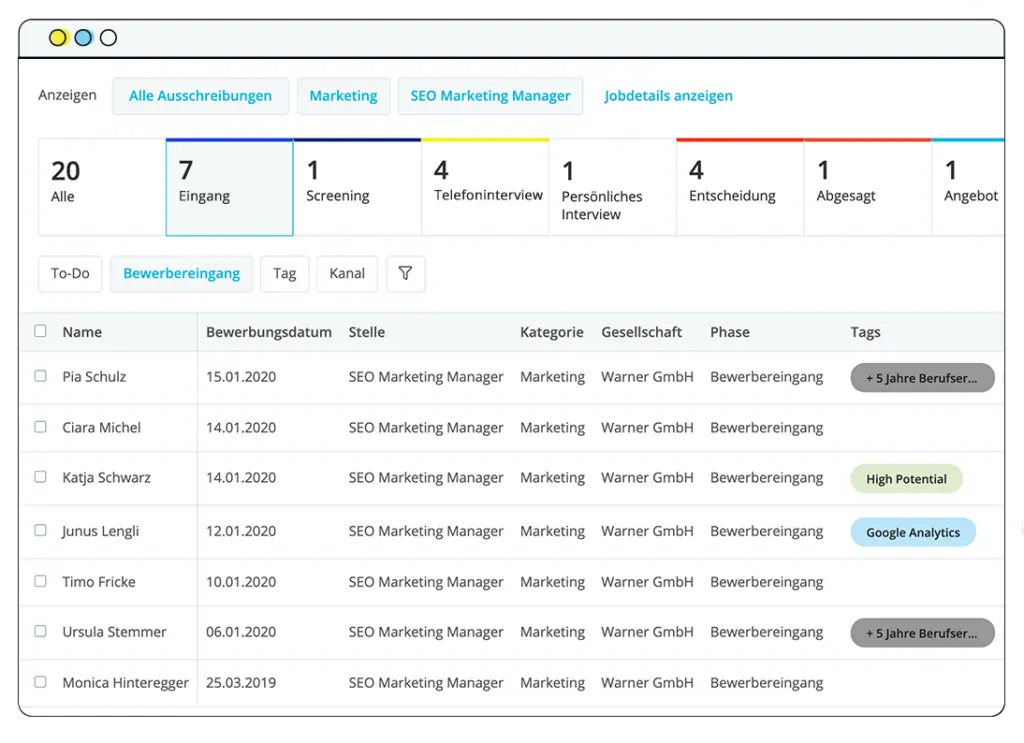Click the yellow window control dot
This screenshot has width=1024, height=743.
click(58, 38)
